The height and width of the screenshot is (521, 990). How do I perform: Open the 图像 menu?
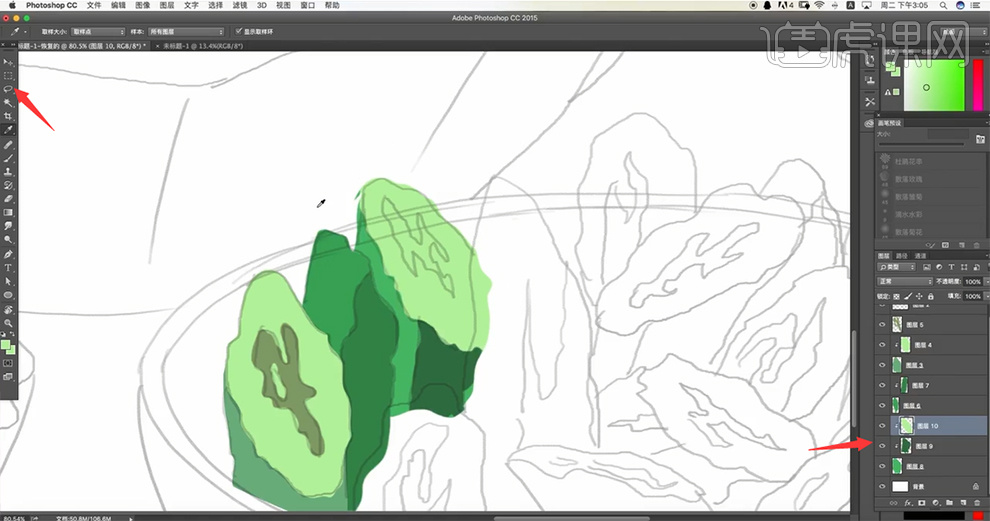[143, 5]
